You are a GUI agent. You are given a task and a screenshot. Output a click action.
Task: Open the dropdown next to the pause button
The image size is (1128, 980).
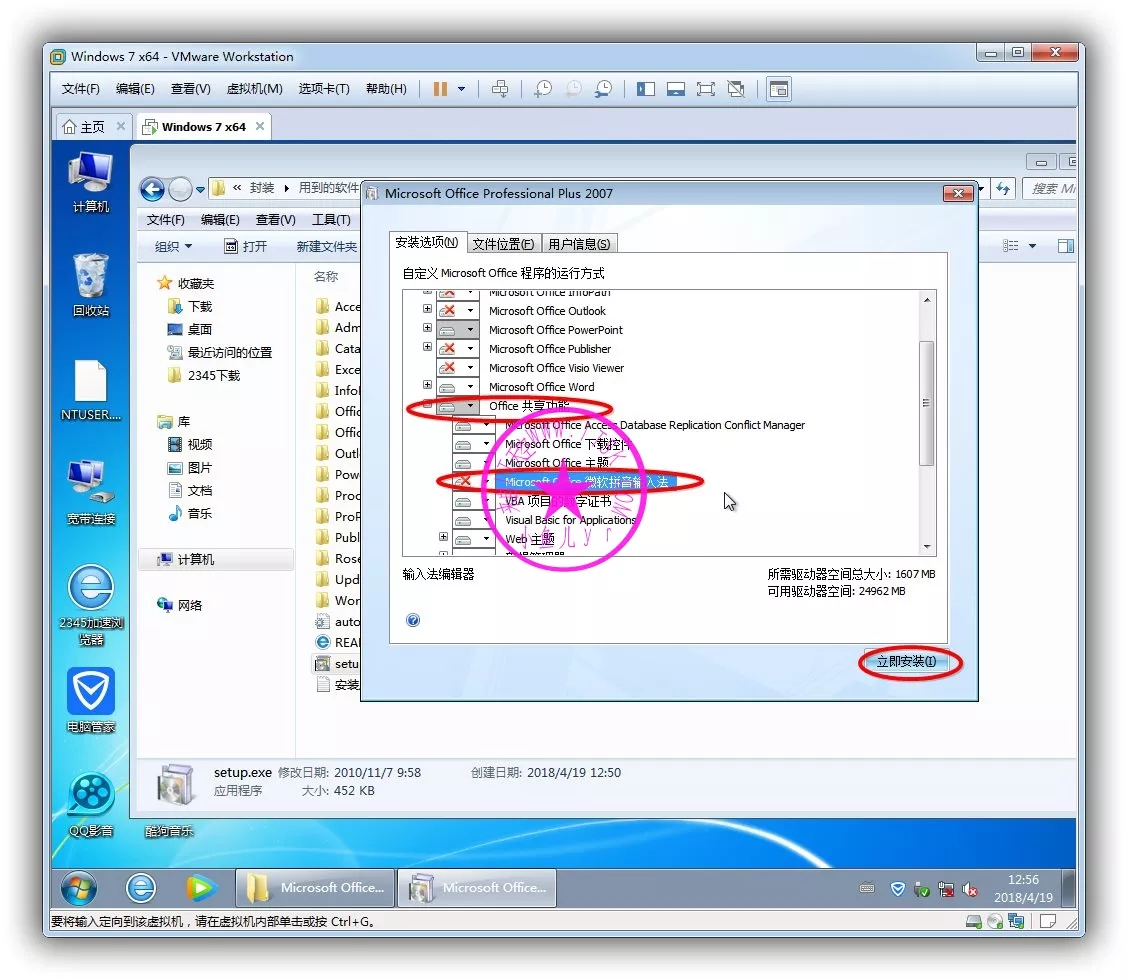[461, 89]
